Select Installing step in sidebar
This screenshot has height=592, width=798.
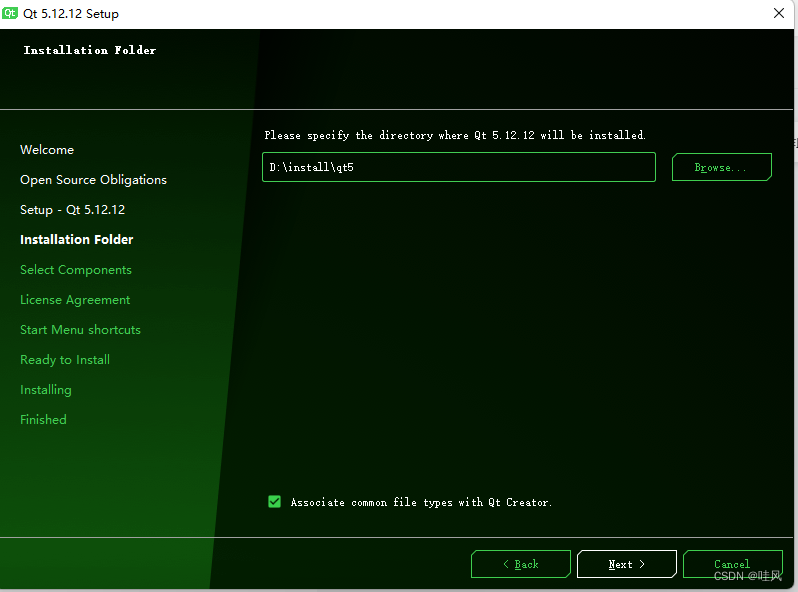[x=46, y=390]
